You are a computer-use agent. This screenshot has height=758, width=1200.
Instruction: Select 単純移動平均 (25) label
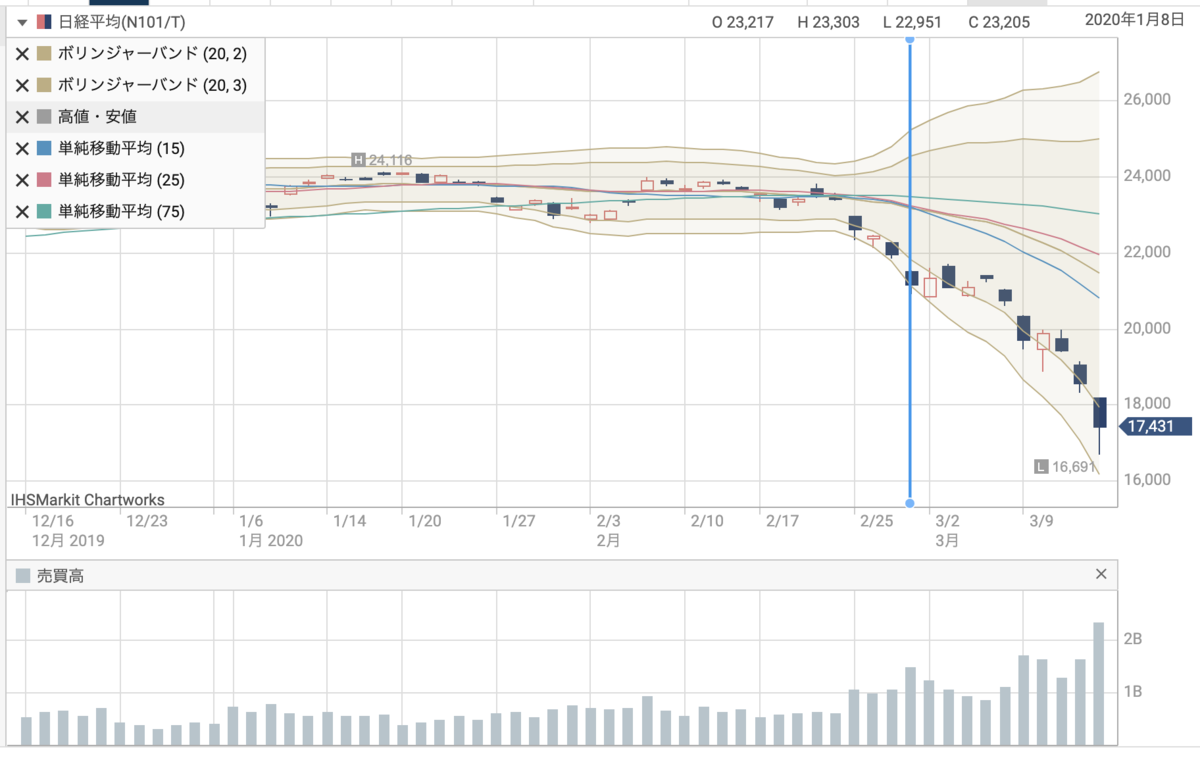[x=121, y=180]
